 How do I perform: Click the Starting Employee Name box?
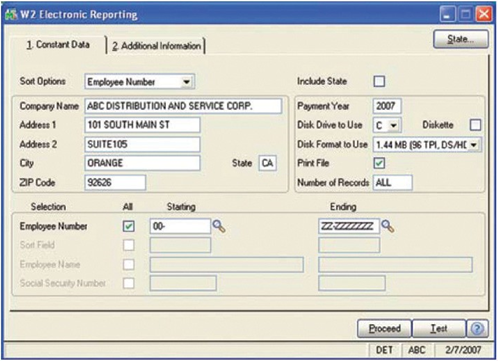227,265
